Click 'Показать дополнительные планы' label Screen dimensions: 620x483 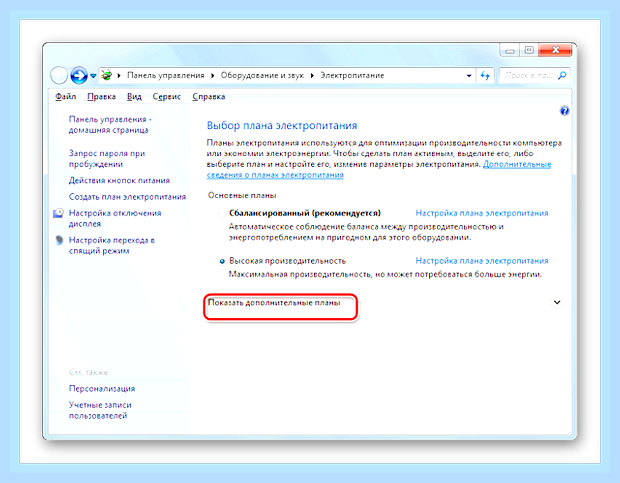pos(274,303)
